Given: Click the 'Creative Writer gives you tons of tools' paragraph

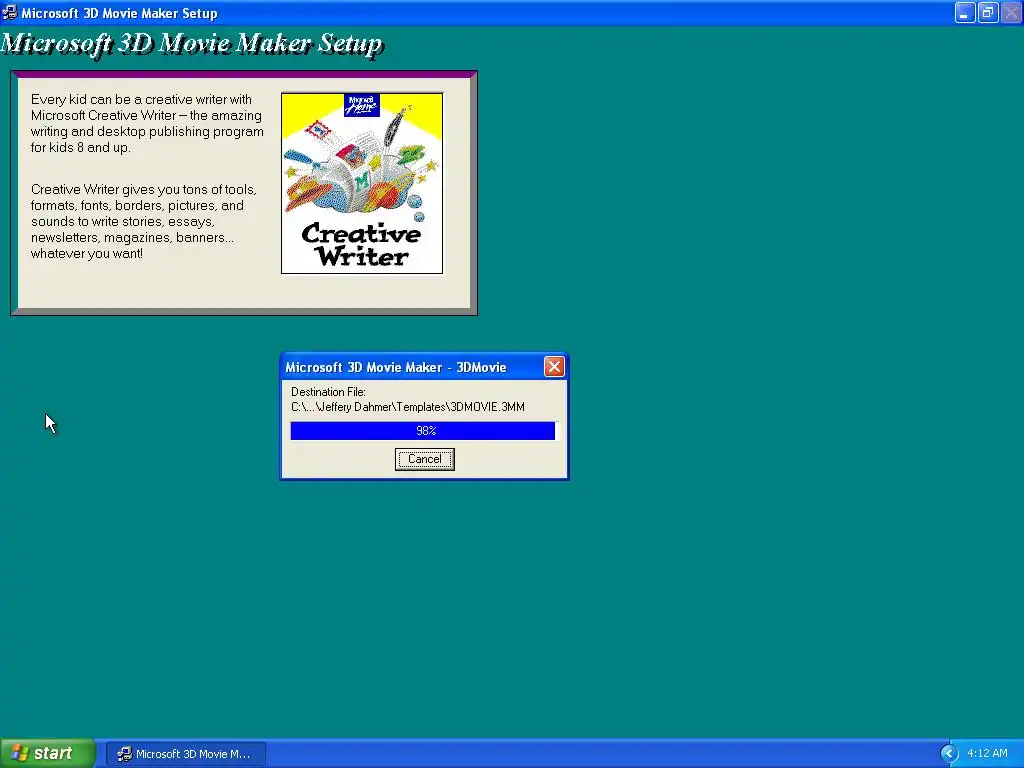Looking at the screenshot, I should 144,221.
